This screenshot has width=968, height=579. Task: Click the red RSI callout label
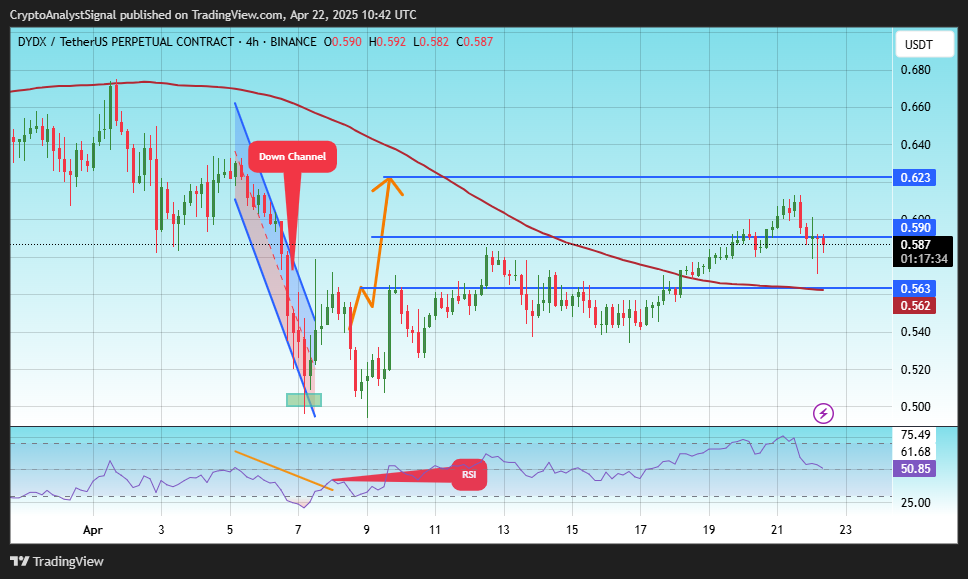pos(469,475)
